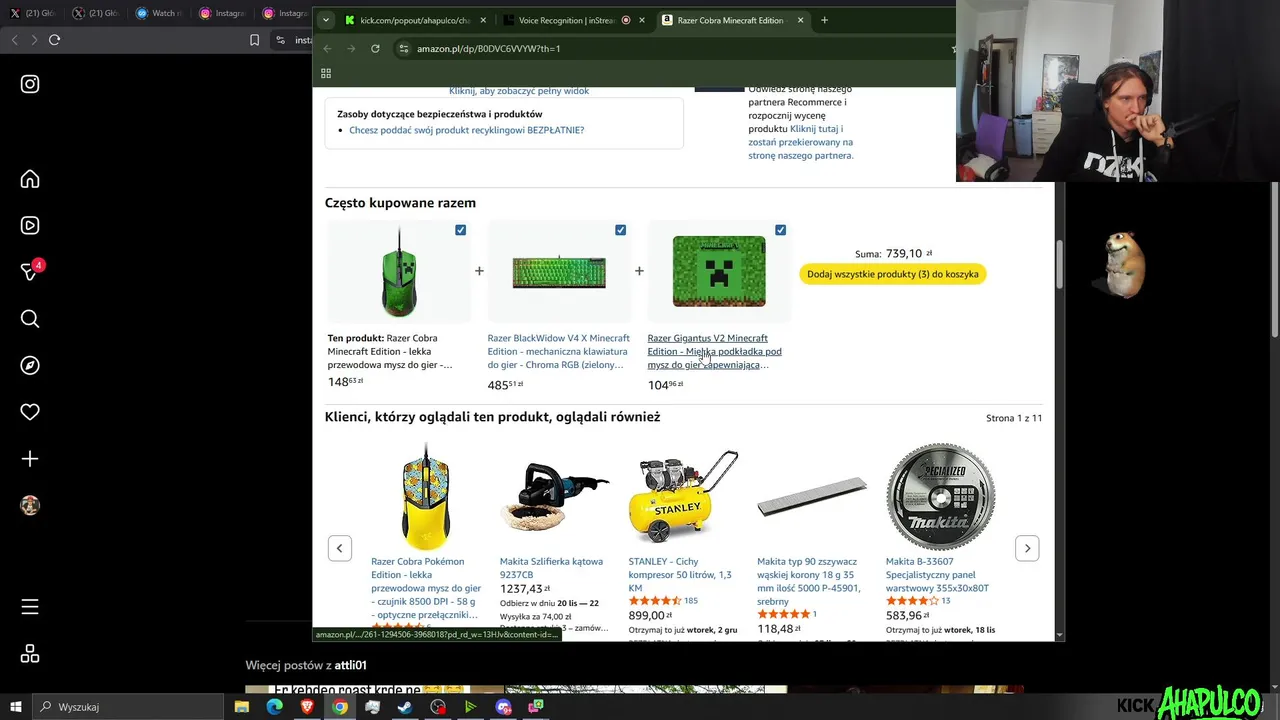Open Instagram search magnifier icon
This screenshot has height=720, width=1280.
pyautogui.click(x=30, y=319)
